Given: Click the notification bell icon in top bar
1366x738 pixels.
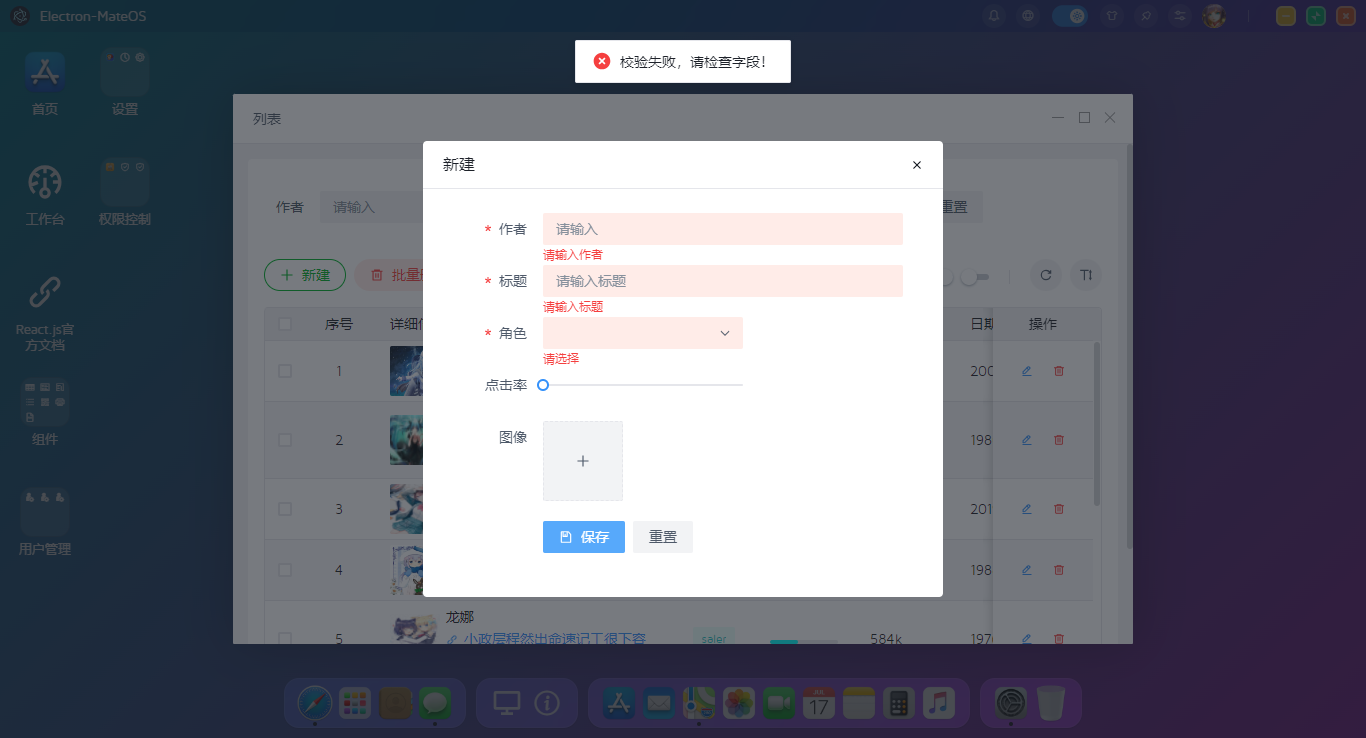Looking at the screenshot, I should (994, 16).
